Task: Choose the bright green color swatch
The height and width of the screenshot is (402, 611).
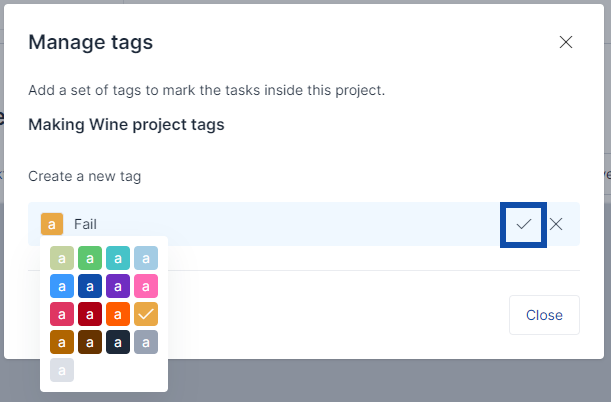Action: tap(90, 258)
